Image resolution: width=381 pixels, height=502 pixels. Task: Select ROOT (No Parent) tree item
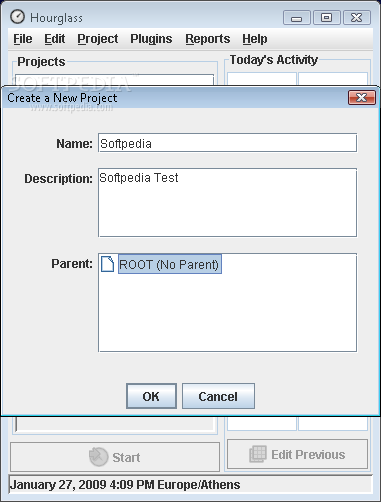tap(170, 264)
